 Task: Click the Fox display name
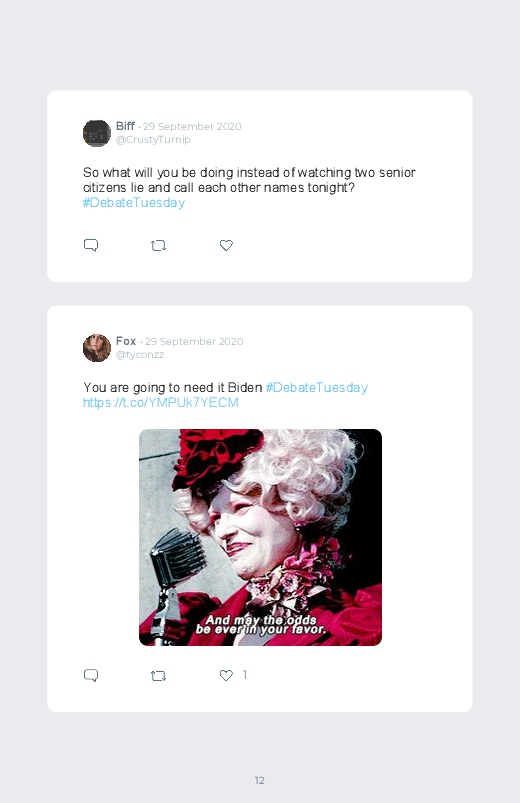[x=126, y=341]
